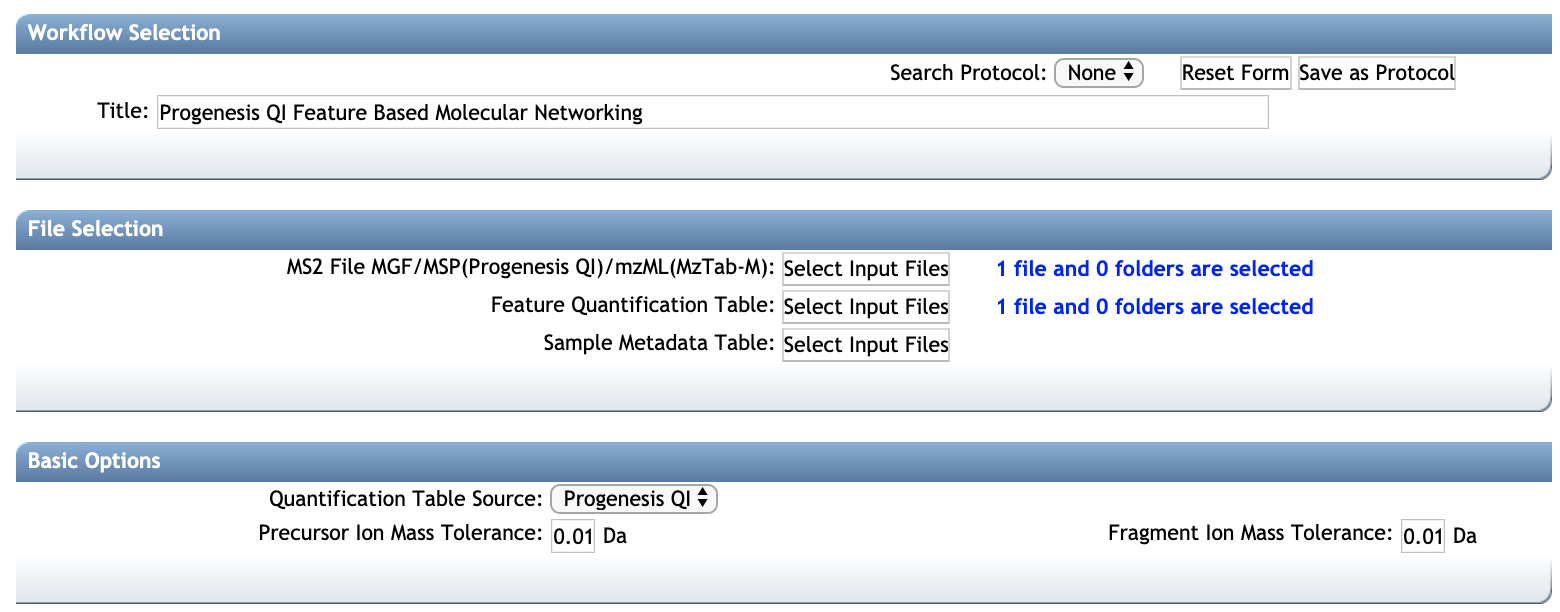Click the Quantification Table Source label
Image resolution: width=1560 pixels, height=612 pixels.
[x=406, y=498]
